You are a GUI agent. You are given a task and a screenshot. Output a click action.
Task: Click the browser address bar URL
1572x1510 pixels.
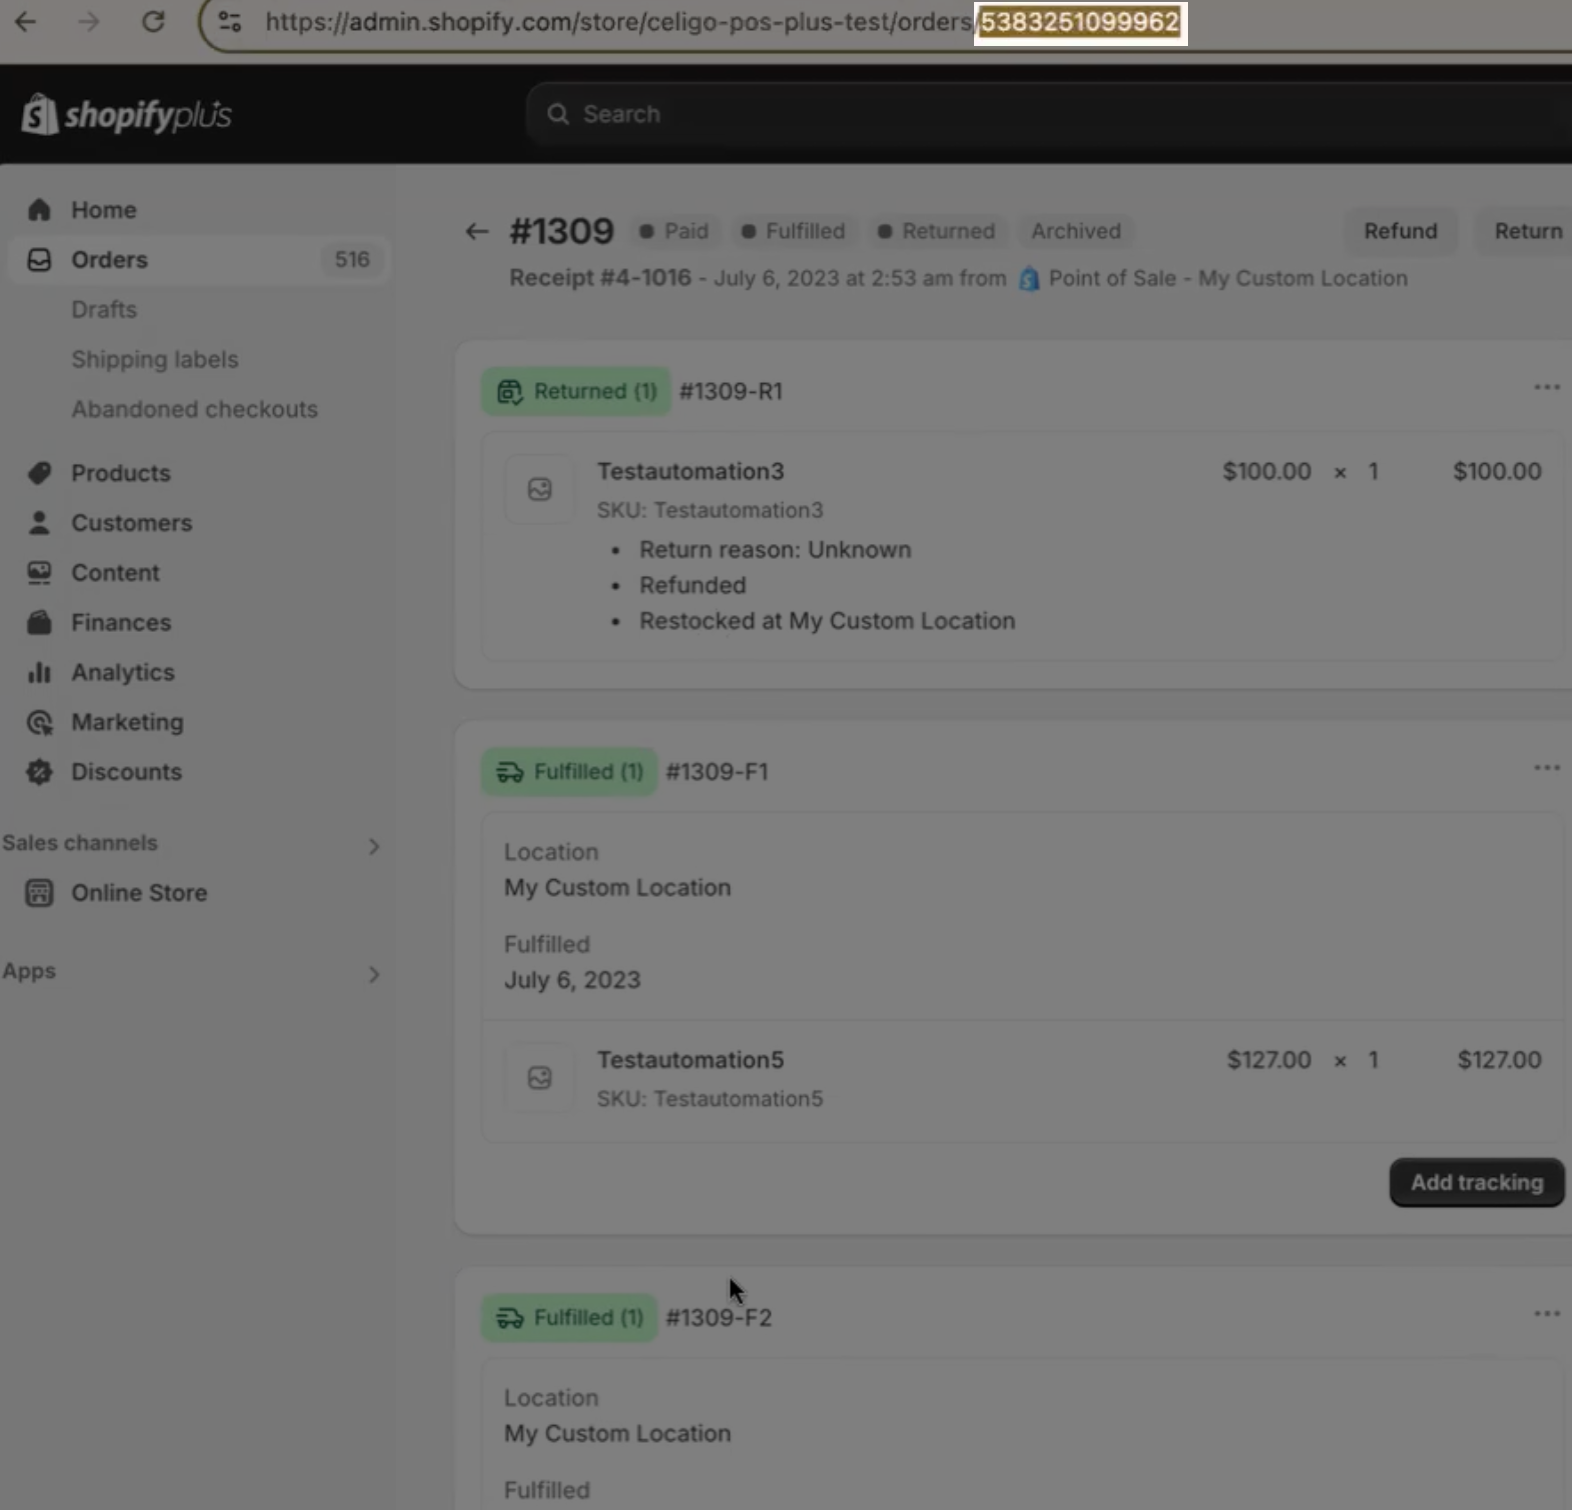pyautogui.click(x=722, y=22)
